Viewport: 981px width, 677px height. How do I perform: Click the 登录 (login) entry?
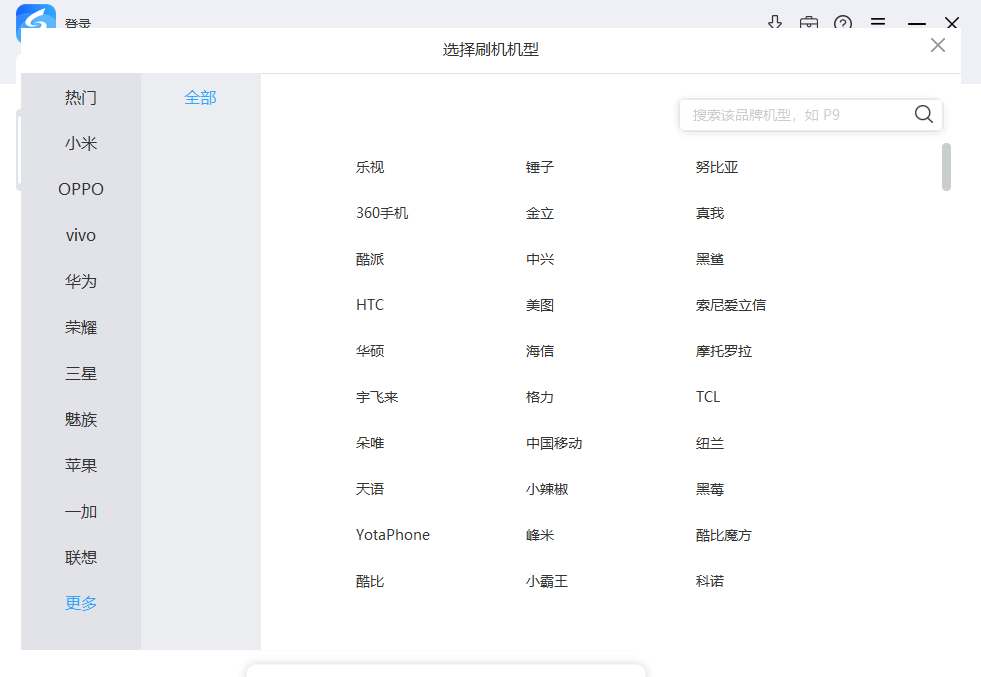tap(78, 22)
